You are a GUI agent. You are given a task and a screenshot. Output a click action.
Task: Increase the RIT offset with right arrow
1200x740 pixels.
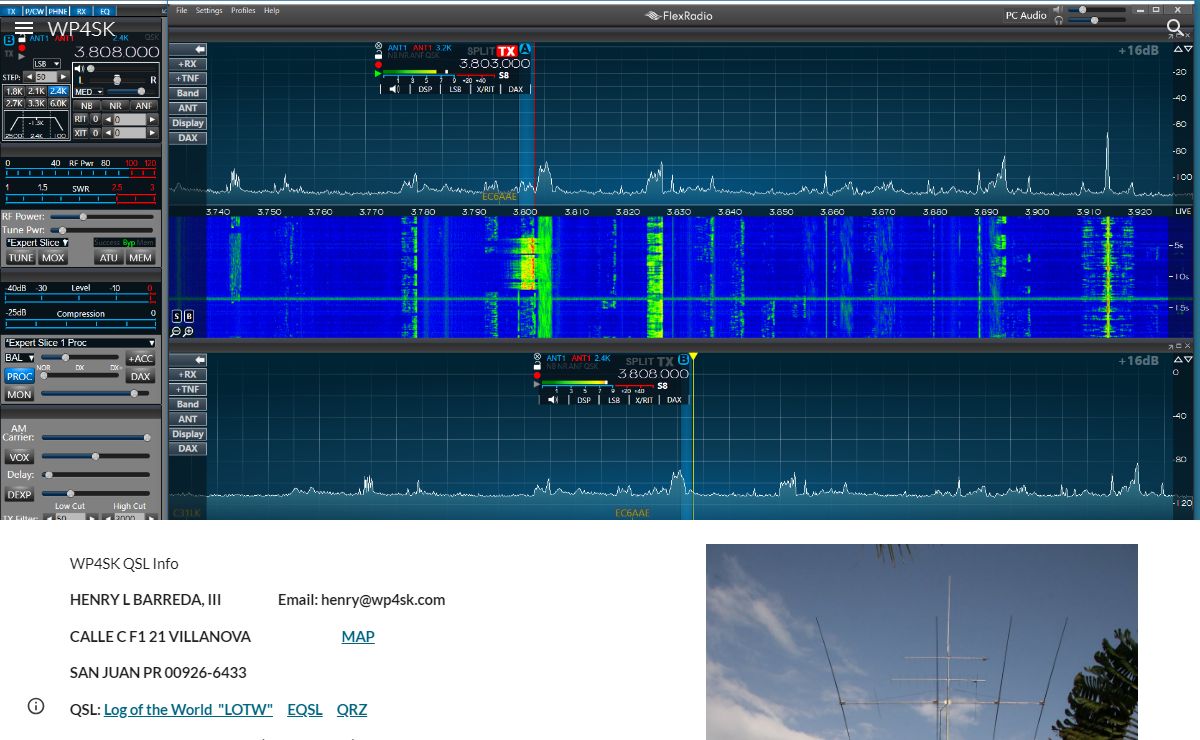(152, 119)
